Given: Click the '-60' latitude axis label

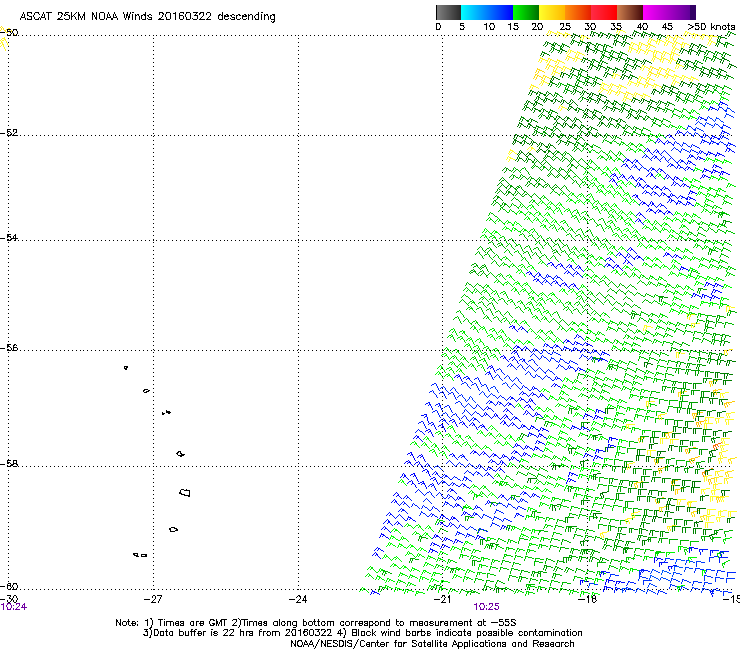Looking at the screenshot, I should 9,587.
